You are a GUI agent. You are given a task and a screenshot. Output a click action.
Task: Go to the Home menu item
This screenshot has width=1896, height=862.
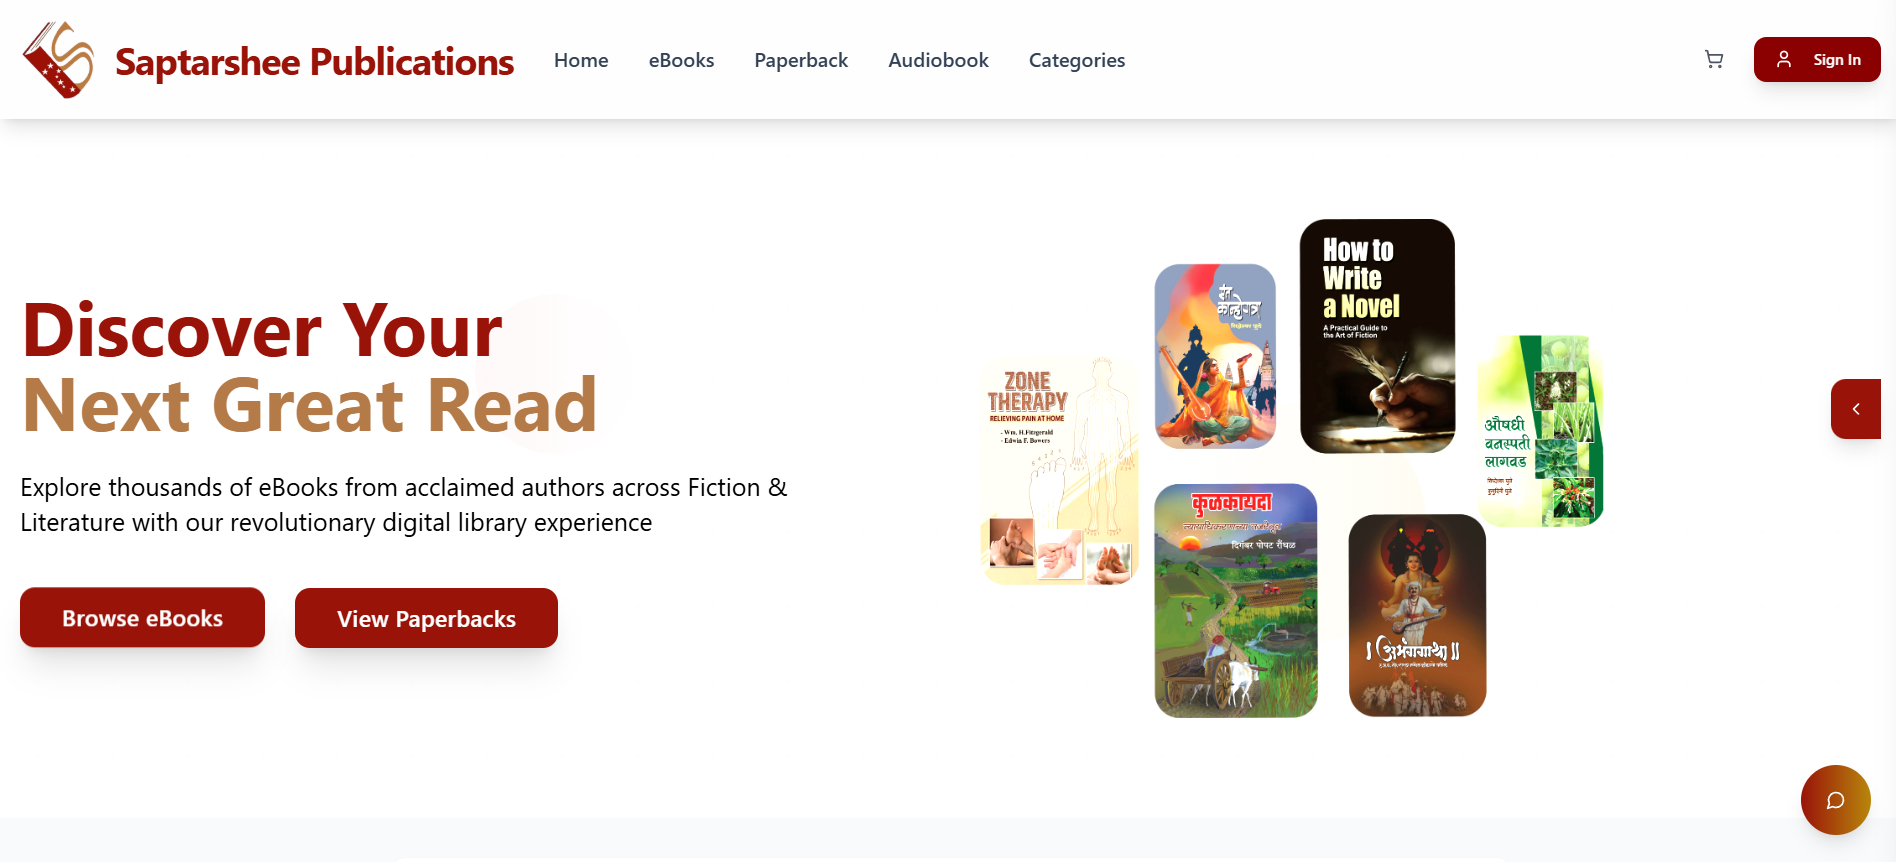[x=581, y=60]
